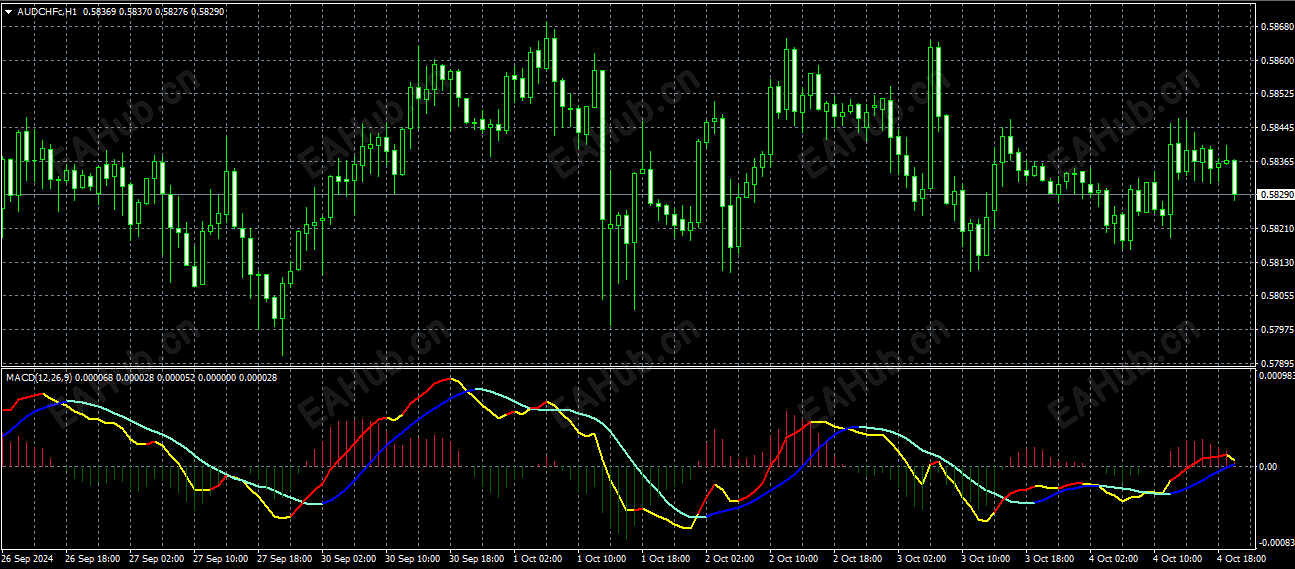This screenshot has height=569, width=1295.
Task: Click the 2 Oct 02:00 time label
Action: coord(729,558)
